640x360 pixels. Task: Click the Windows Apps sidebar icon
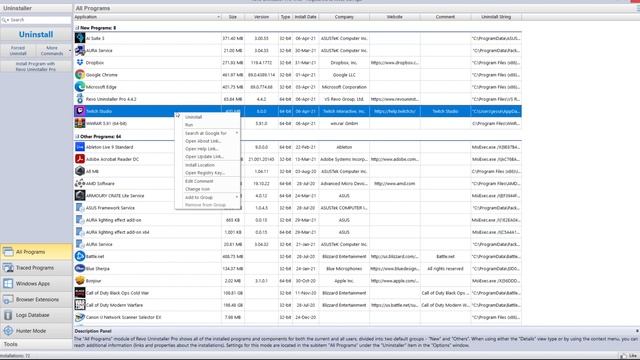click(8, 283)
